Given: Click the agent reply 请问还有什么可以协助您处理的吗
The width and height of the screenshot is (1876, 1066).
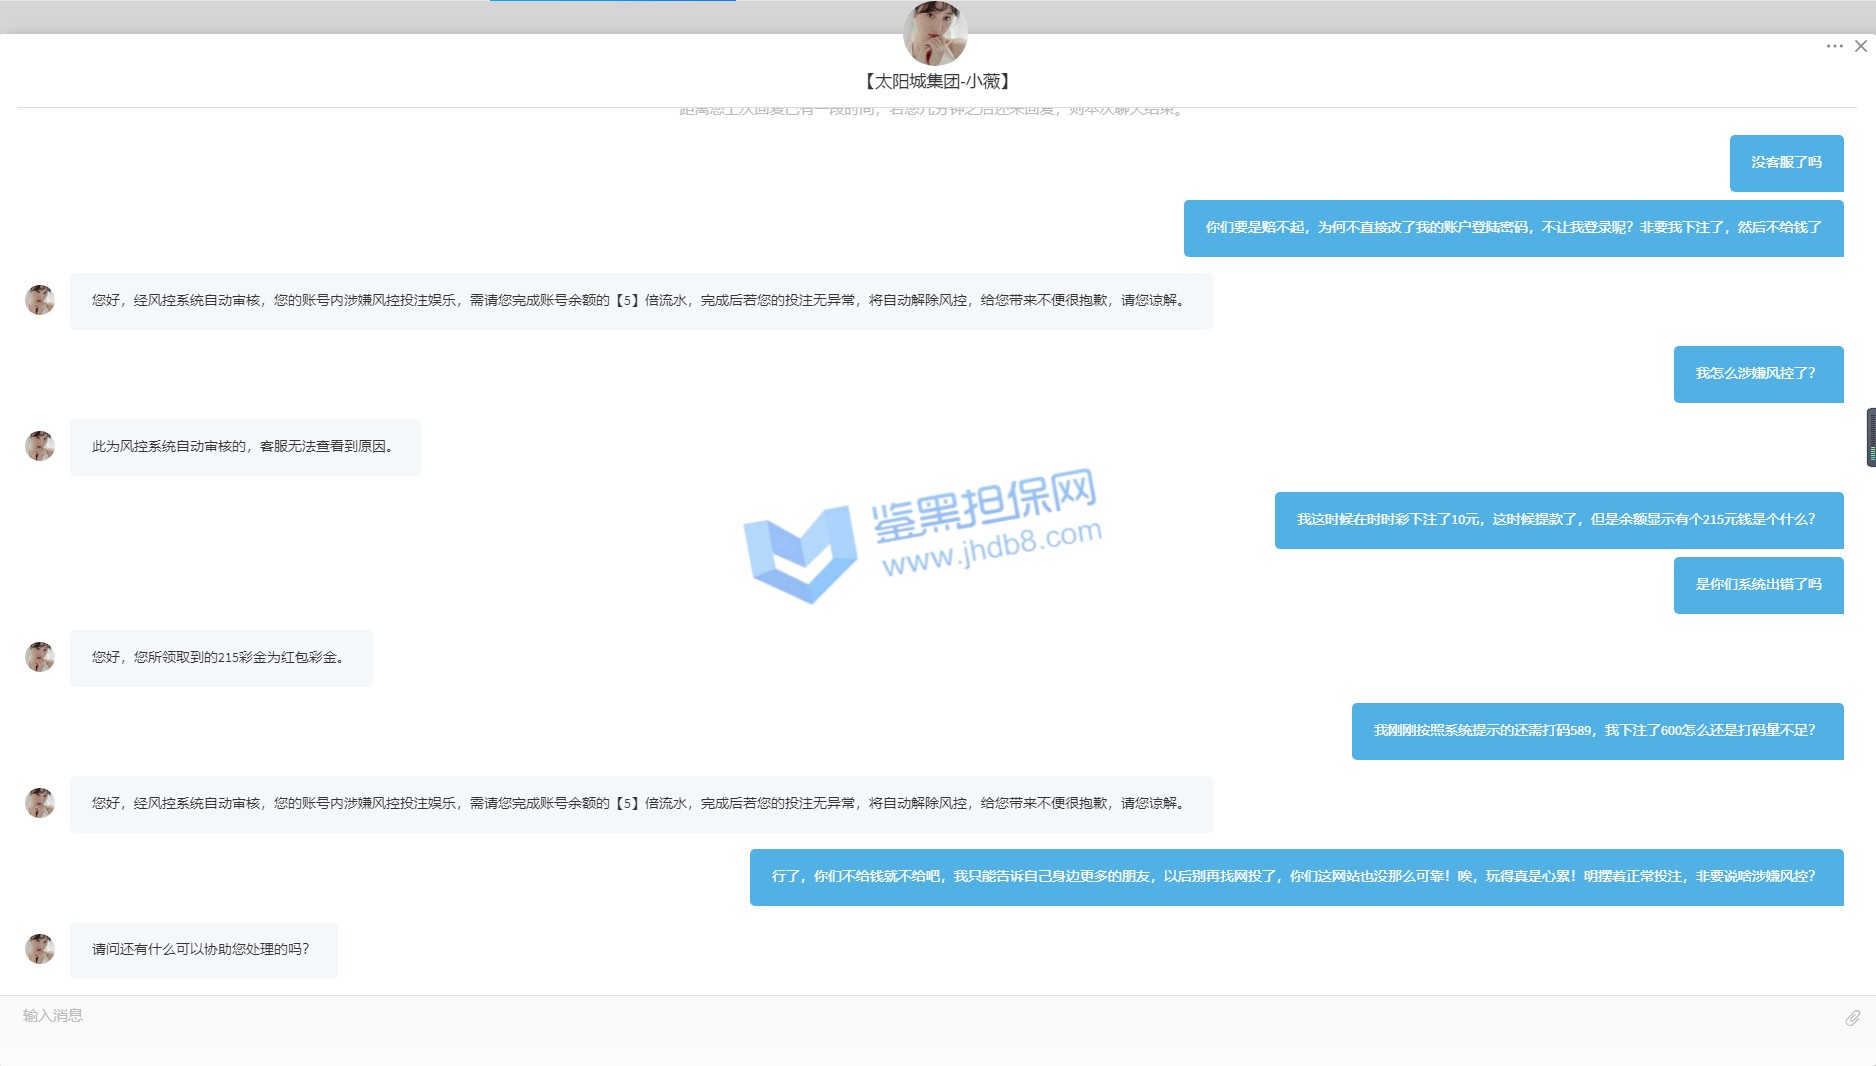Looking at the screenshot, I should pos(203,950).
